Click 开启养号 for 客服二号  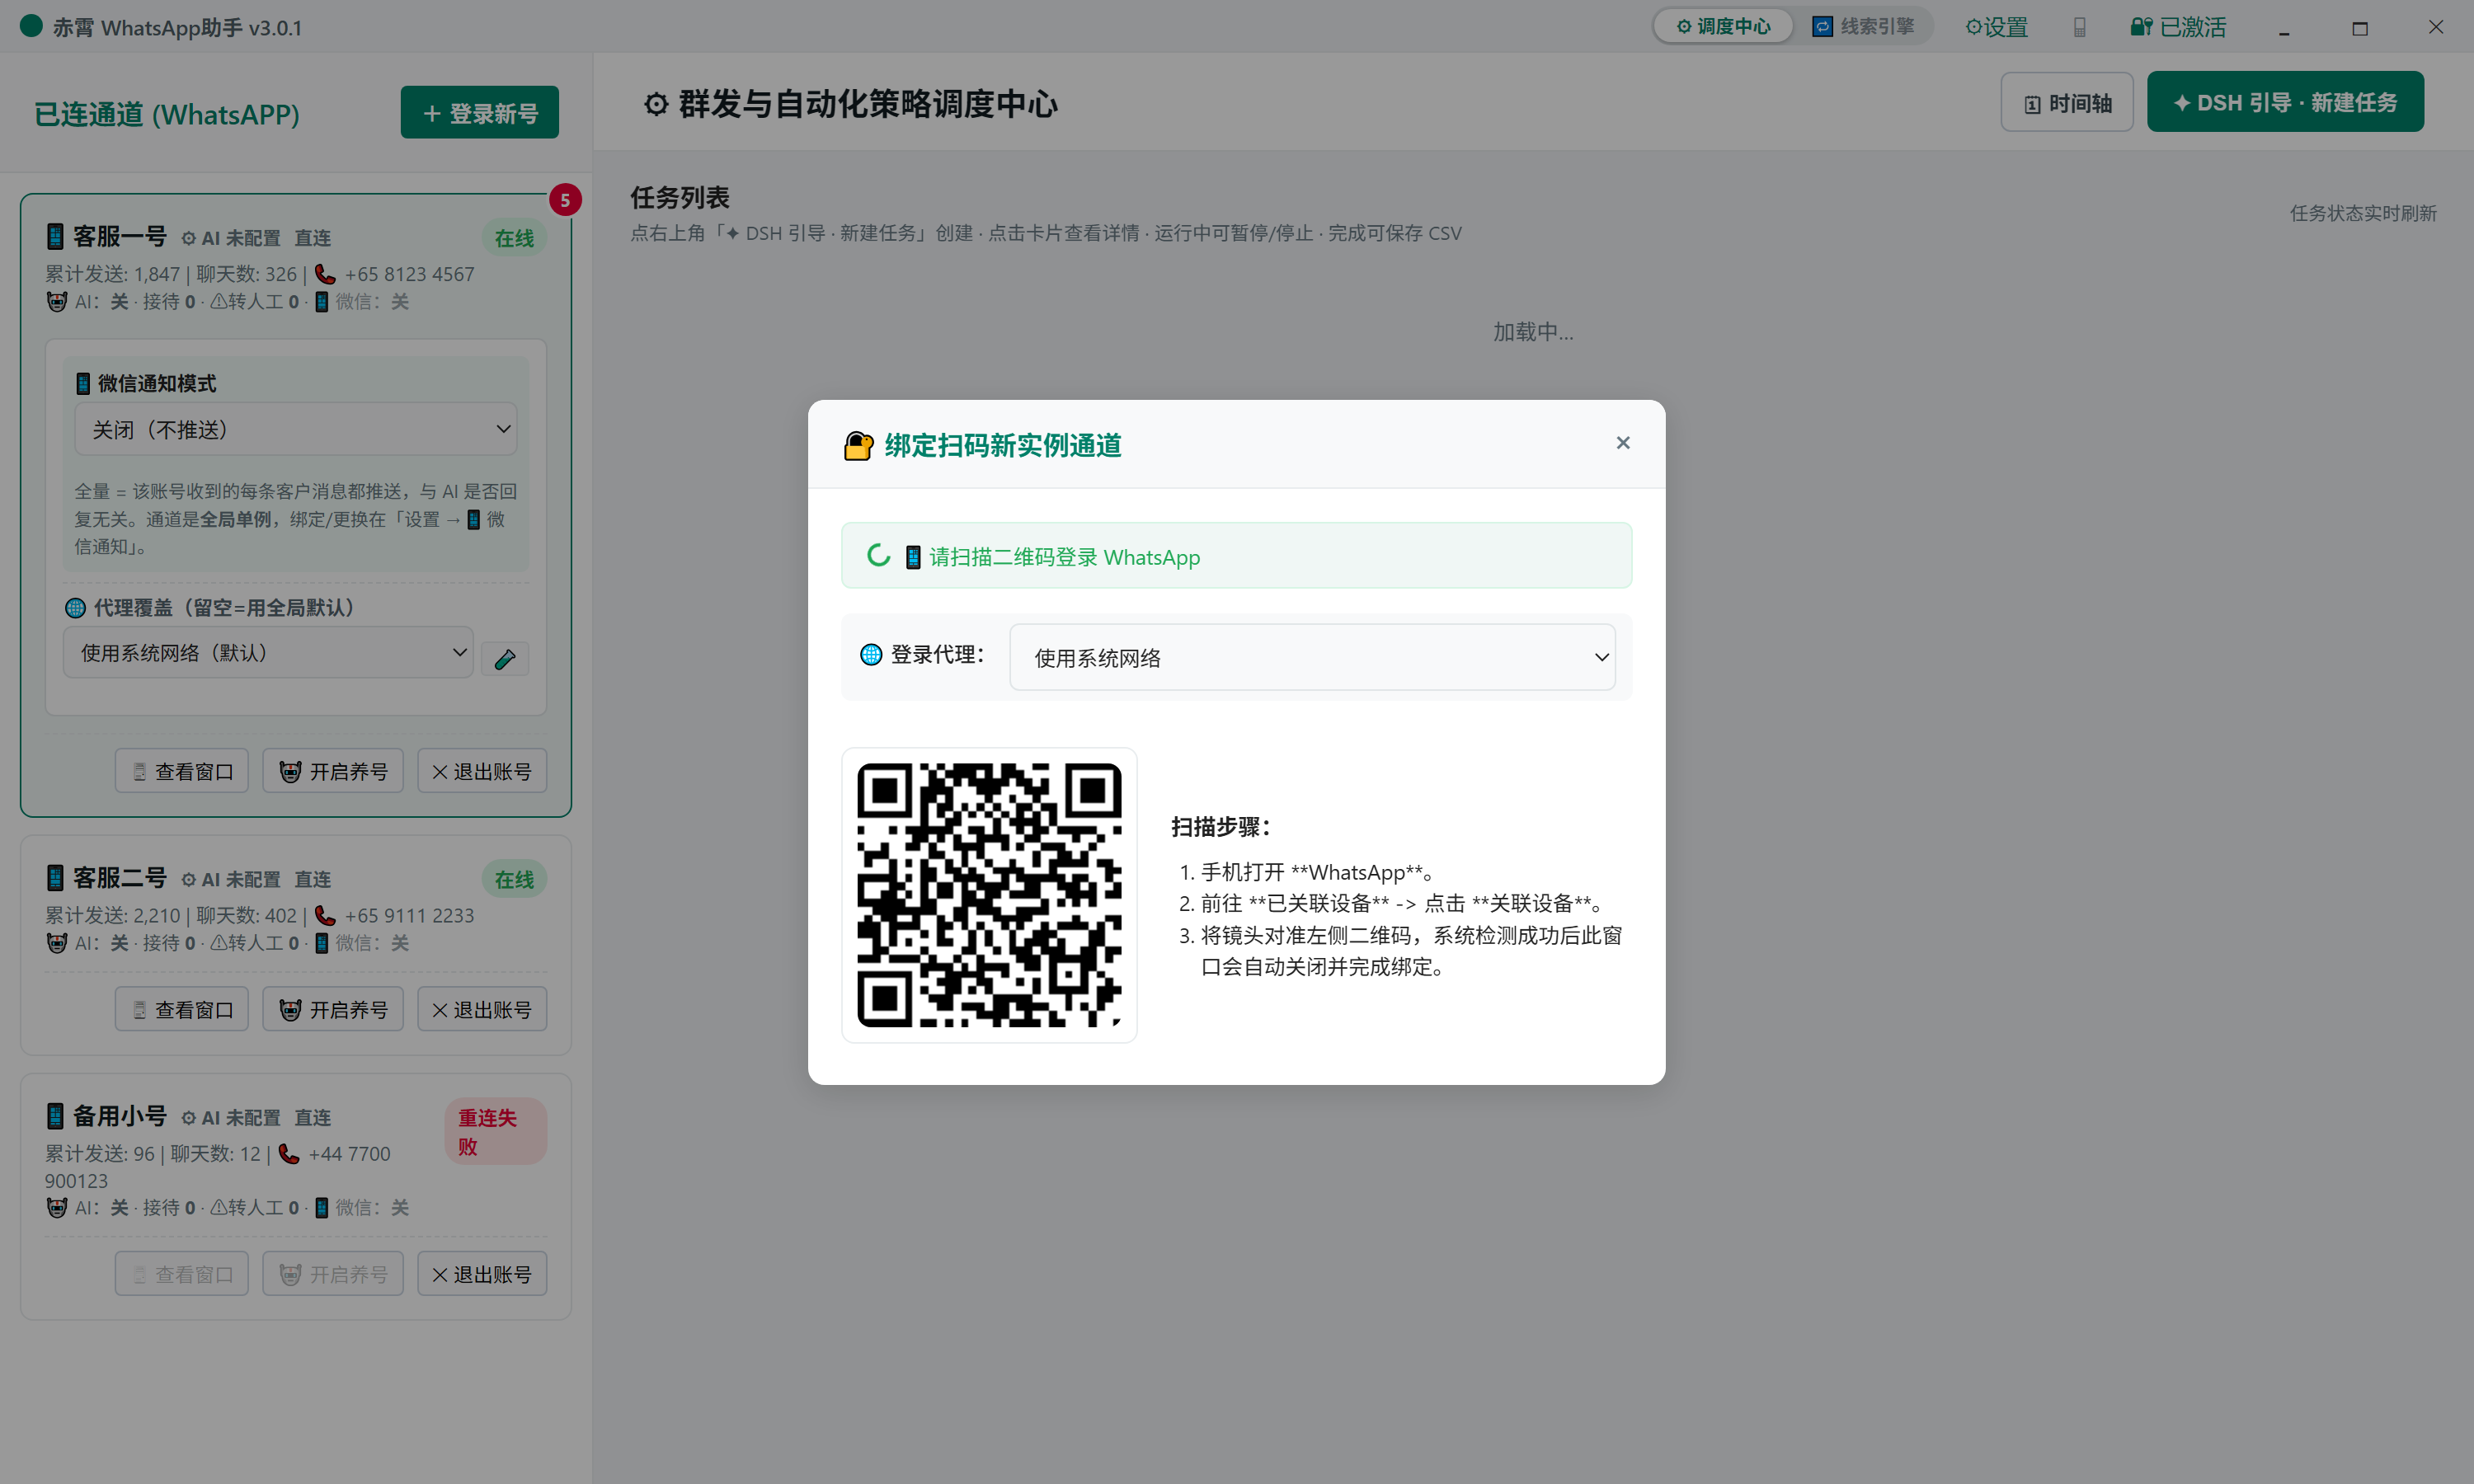pyautogui.click(x=332, y=1009)
